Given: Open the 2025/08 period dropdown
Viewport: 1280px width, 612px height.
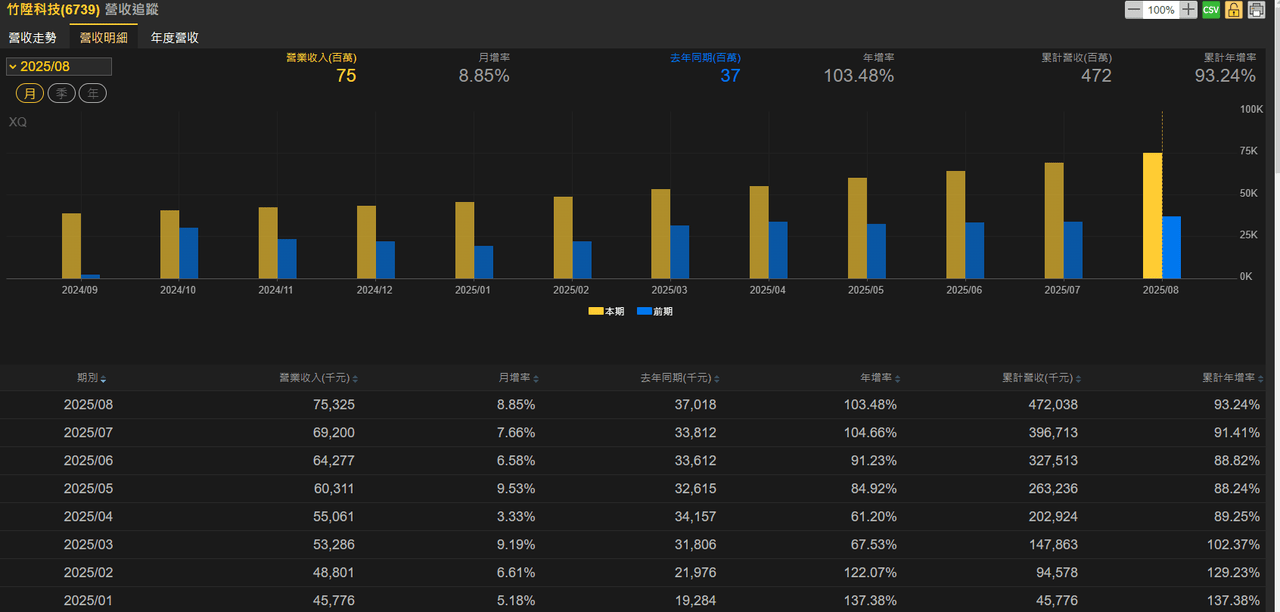Looking at the screenshot, I should pos(58,67).
